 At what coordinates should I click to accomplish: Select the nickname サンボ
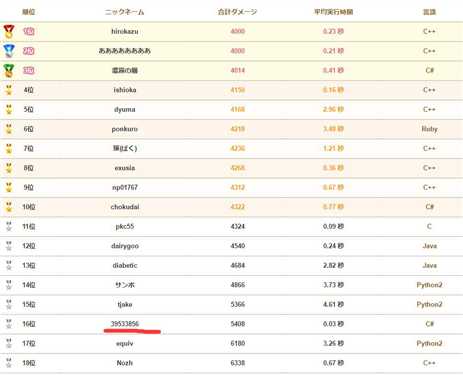pyautogui.click(x=125, y=285)
